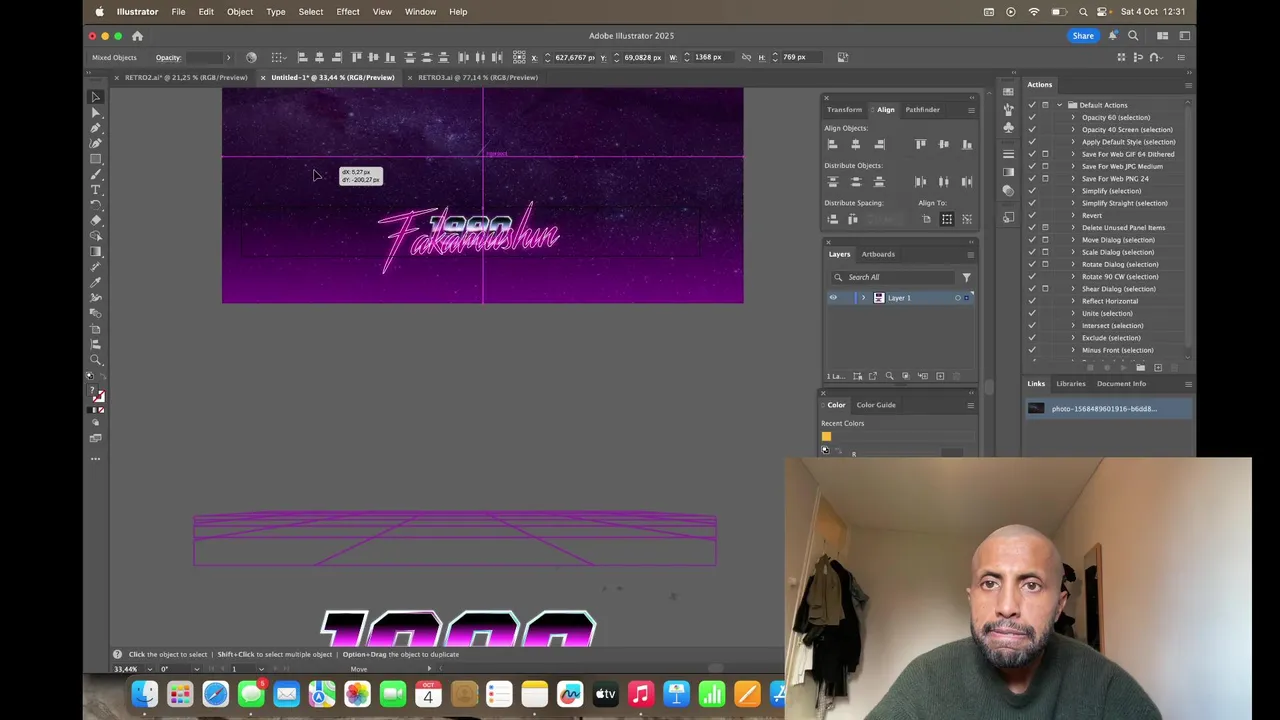This screenshot has height=720, width=1280.
Task: Toggle dialog box for Move Dialog (selection)
Action: click(x=1045, y=240)
